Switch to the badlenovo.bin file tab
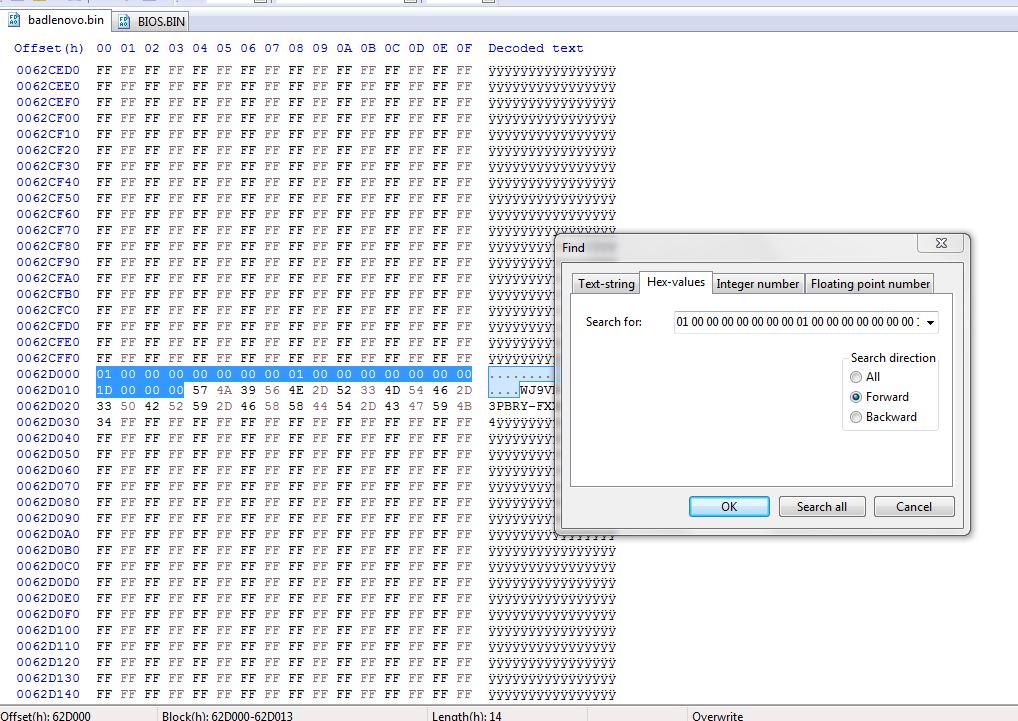 pos(56,20)
